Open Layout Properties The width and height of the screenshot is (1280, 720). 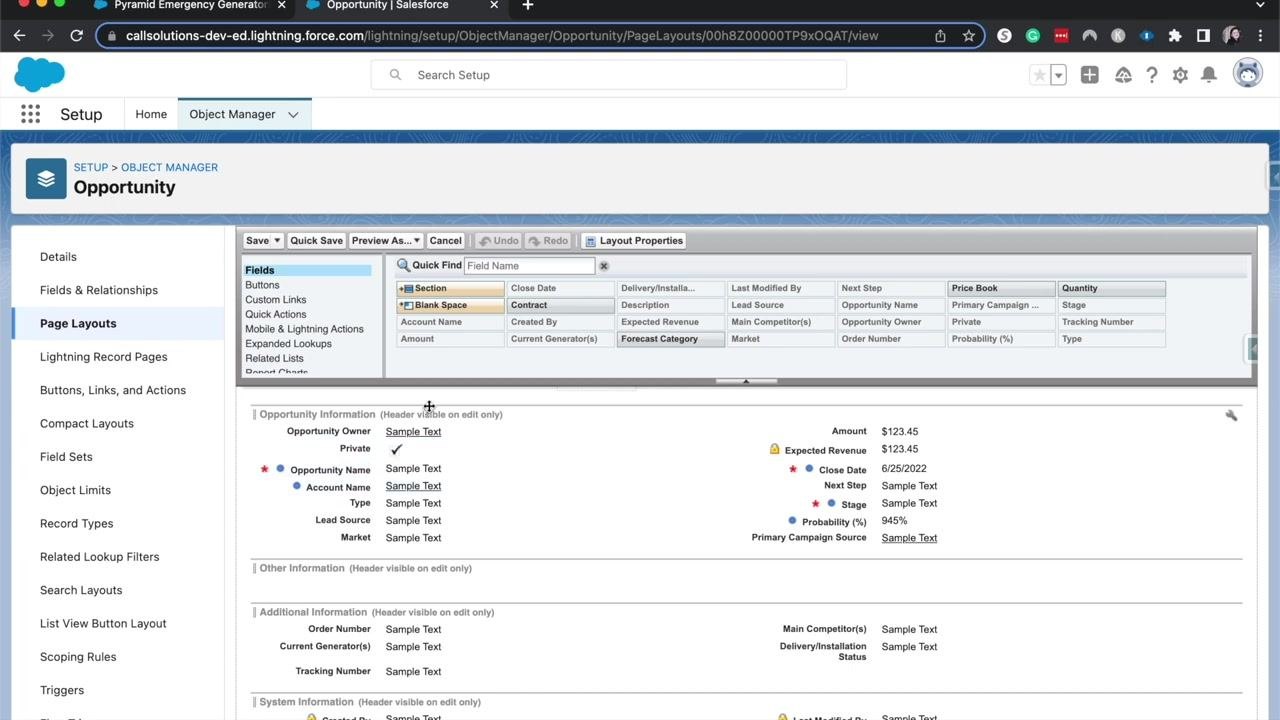pos(634,241)
